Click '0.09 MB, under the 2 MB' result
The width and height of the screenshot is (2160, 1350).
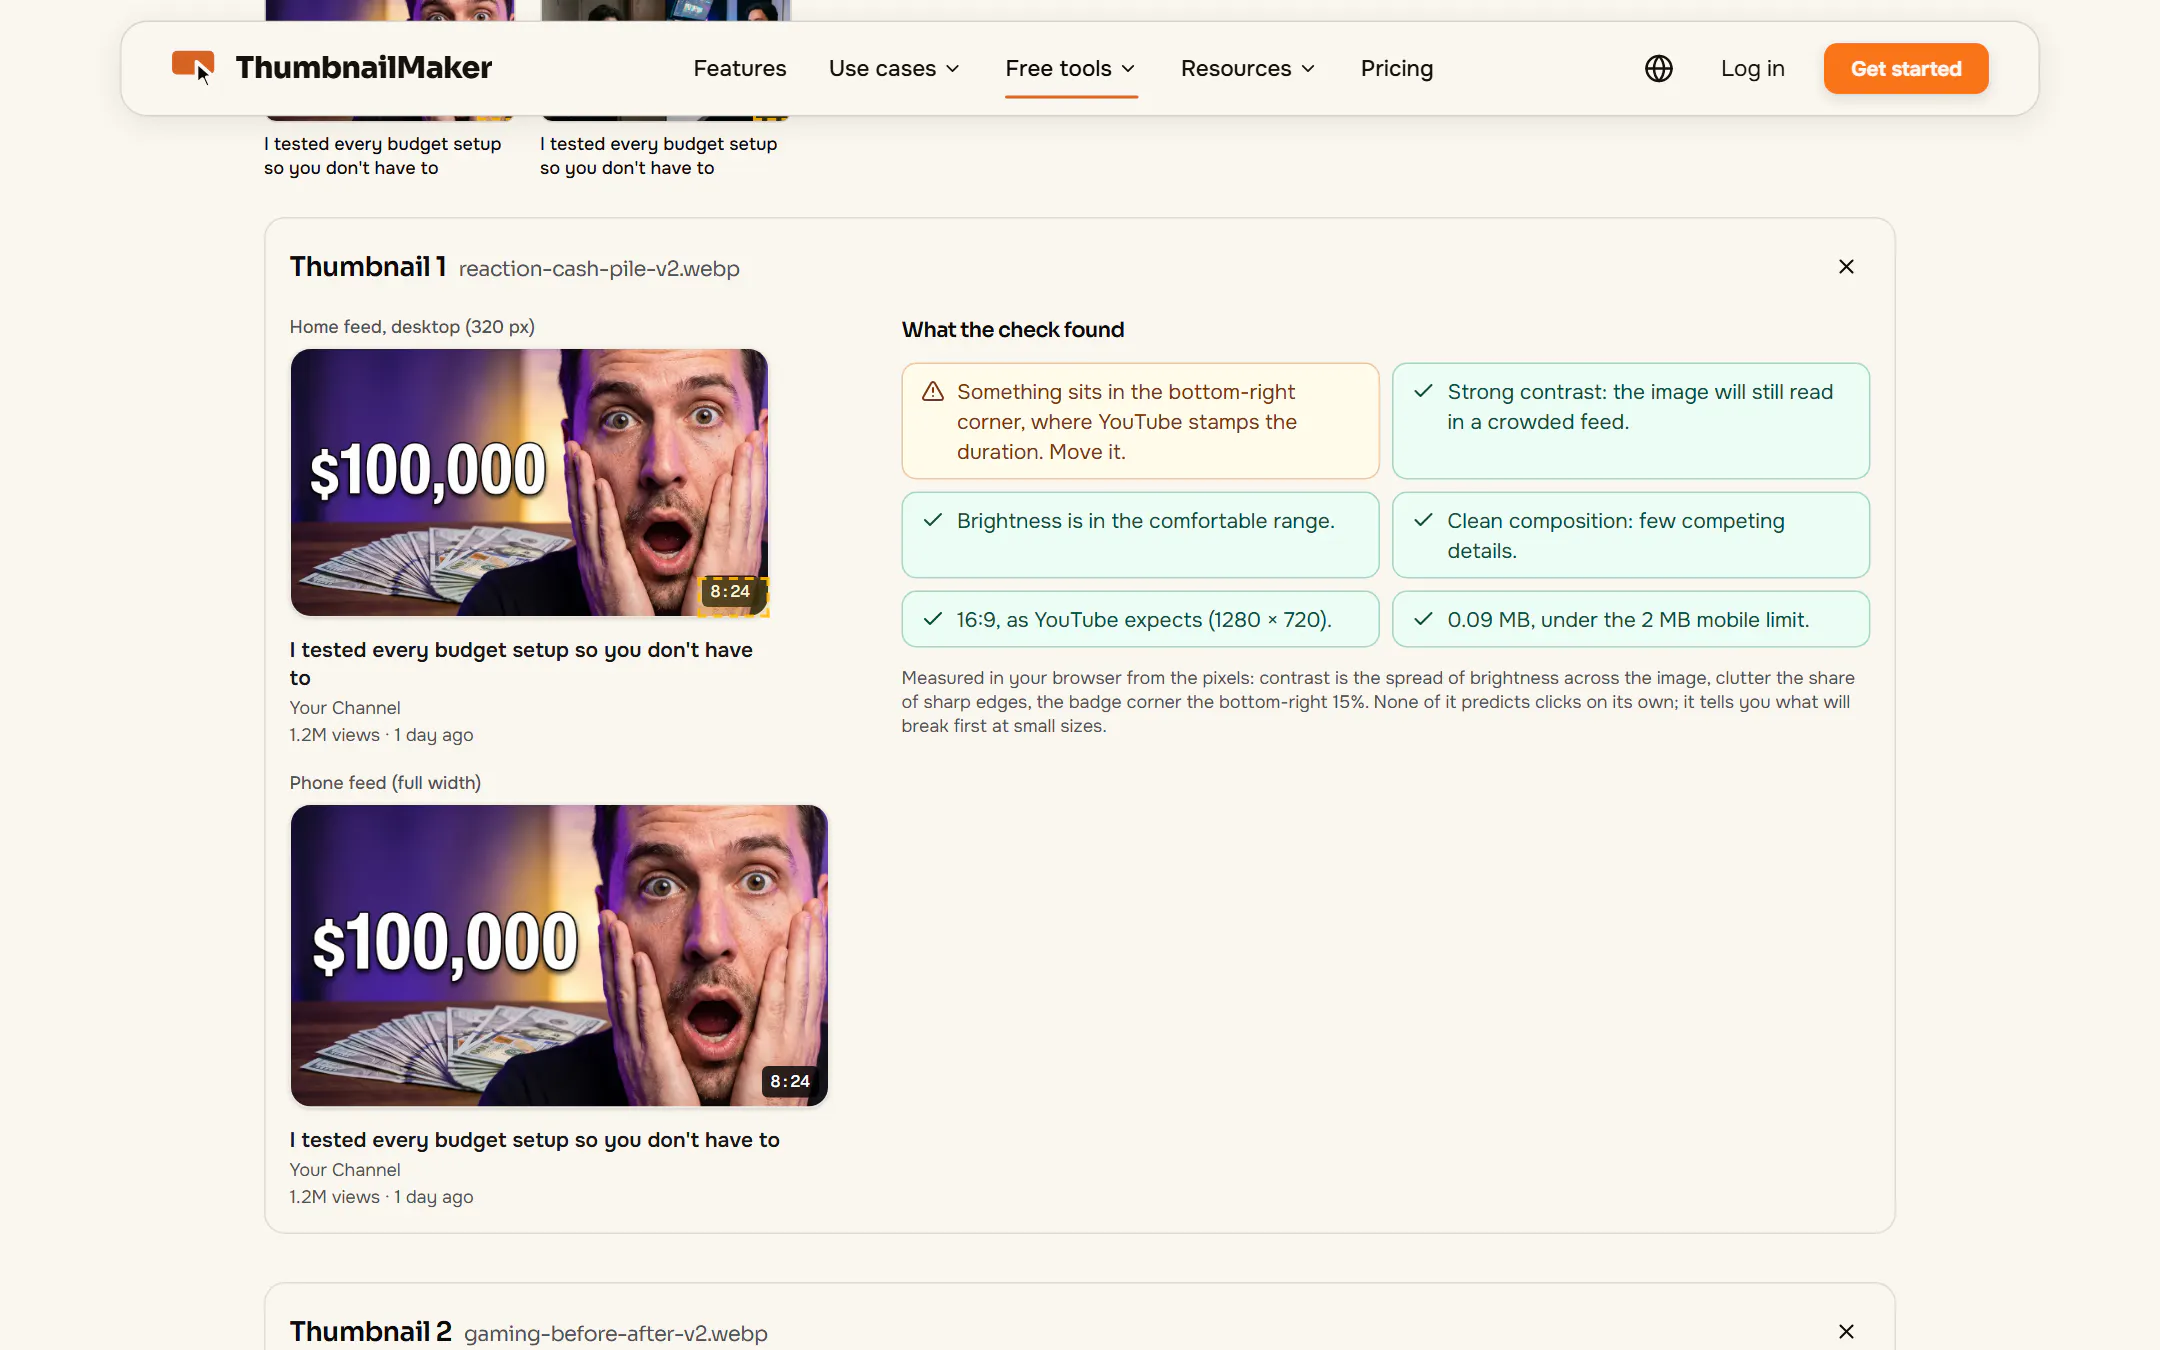[x=1628, y=619]
